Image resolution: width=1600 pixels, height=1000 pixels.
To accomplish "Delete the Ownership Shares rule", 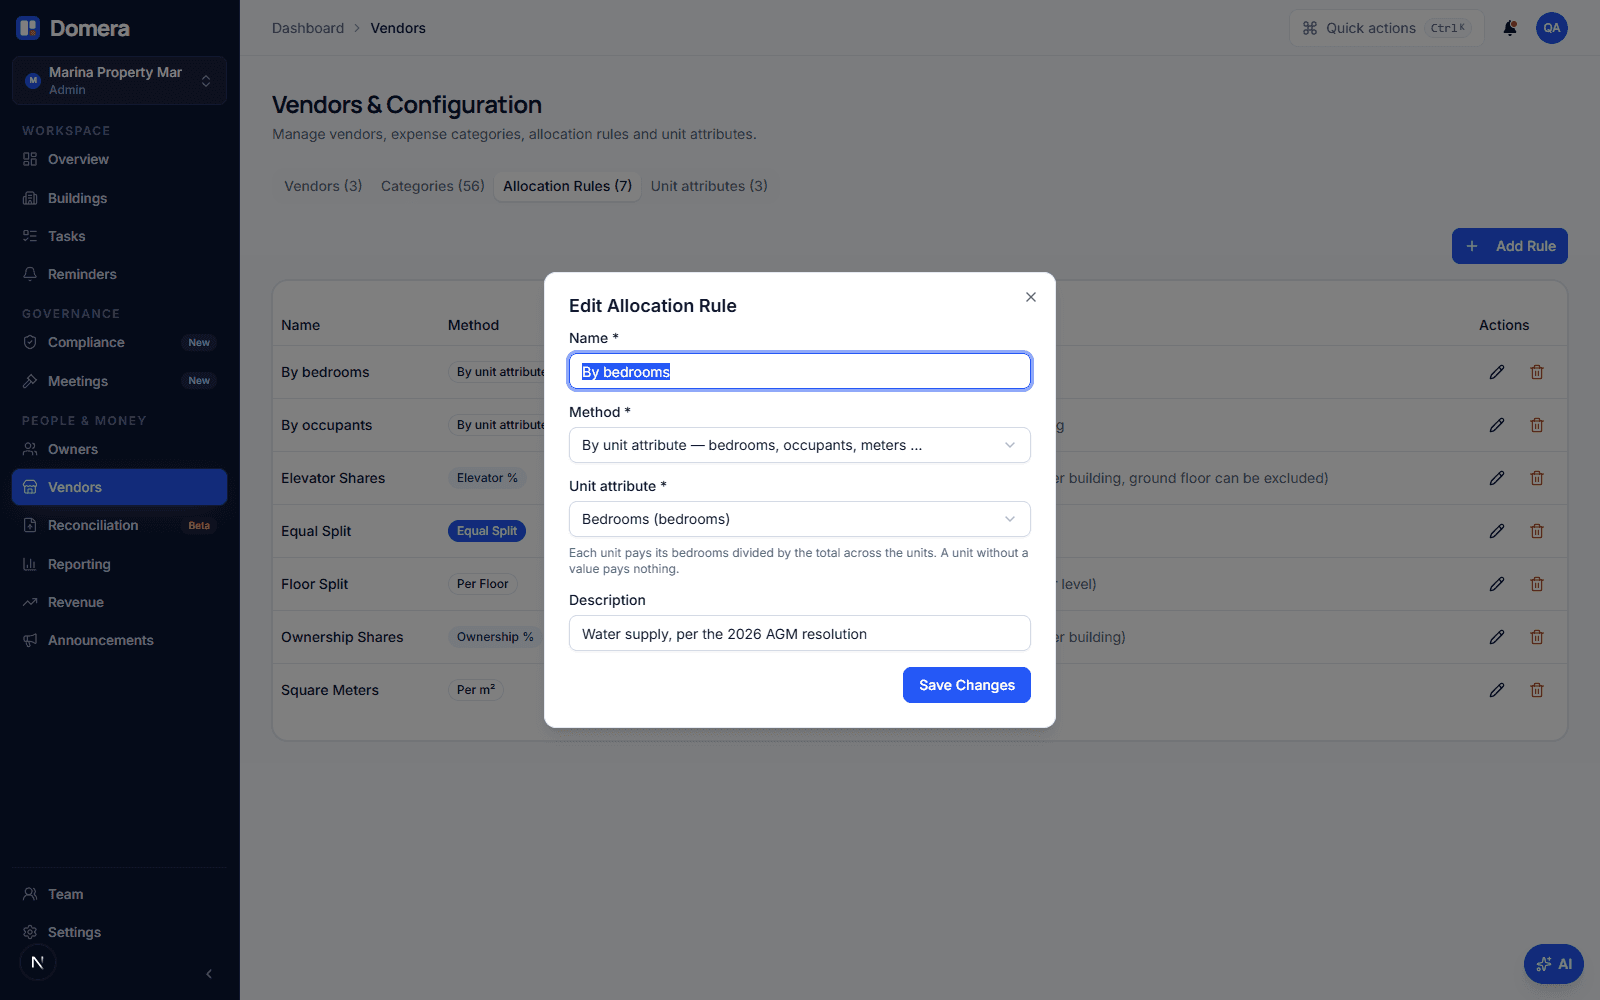I will point(1537,637).
